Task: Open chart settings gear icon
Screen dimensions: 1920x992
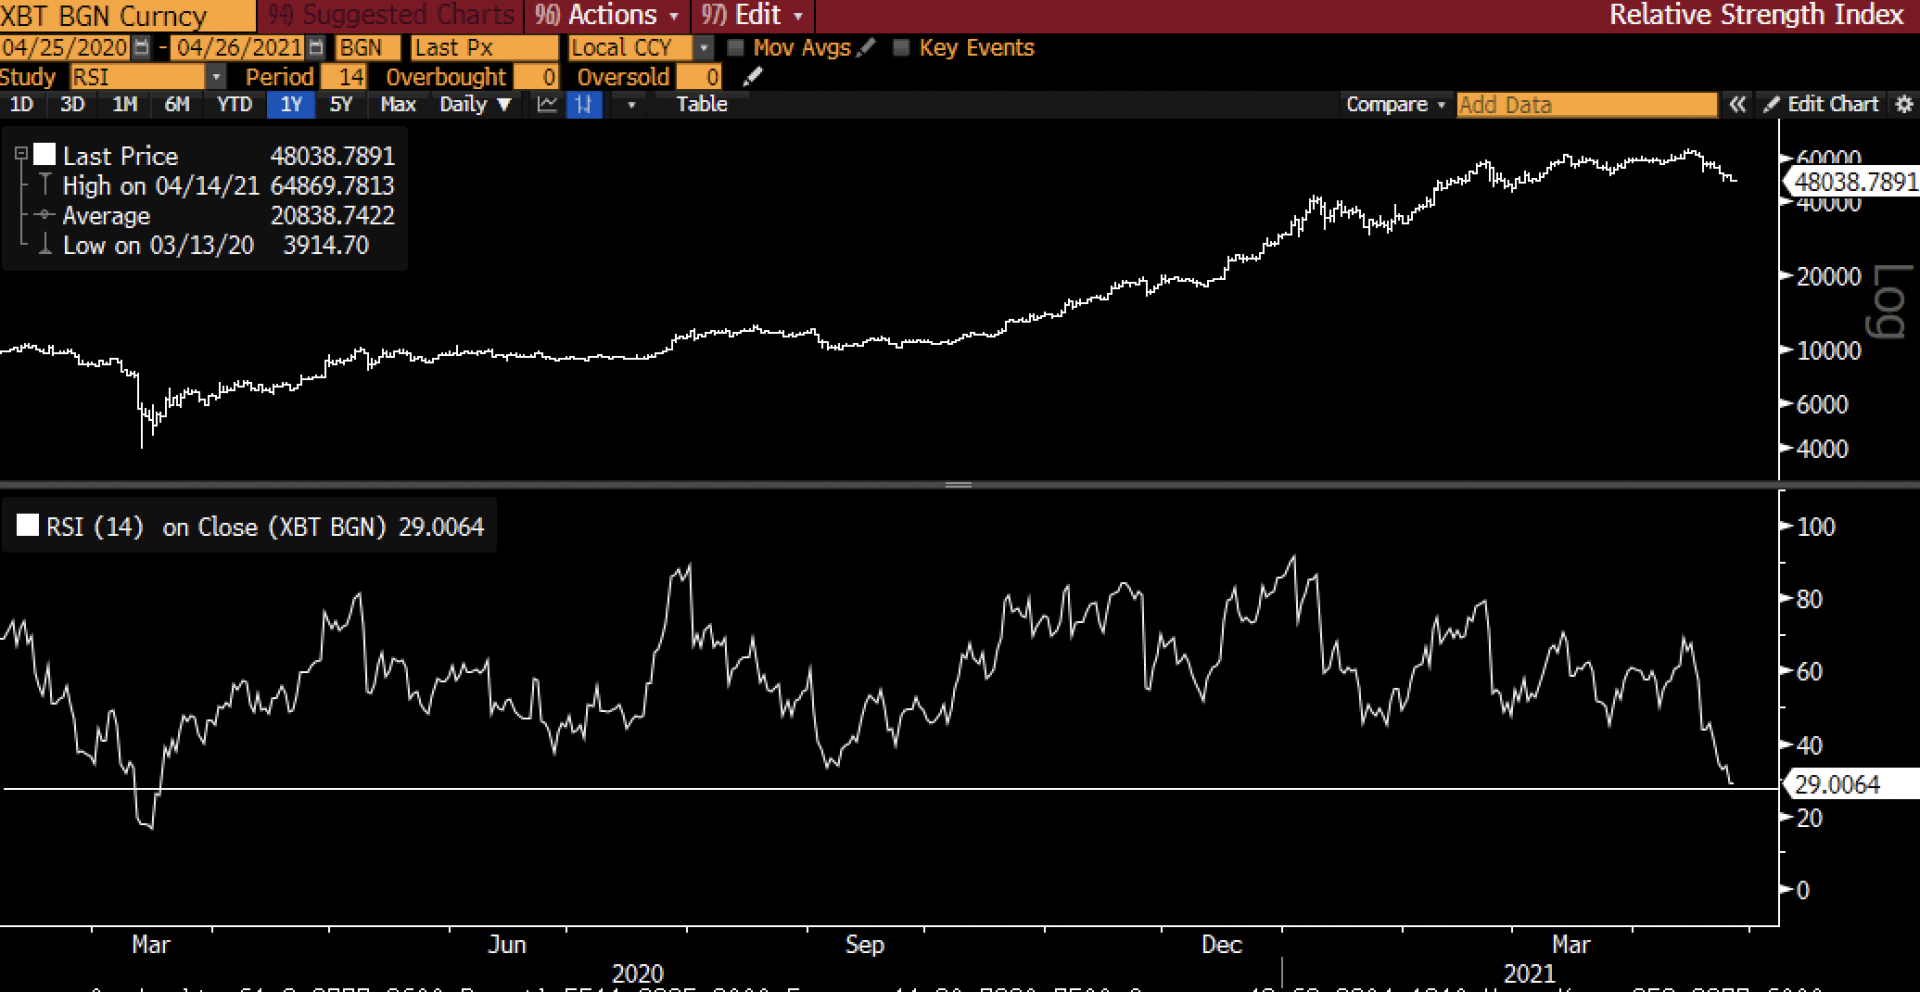Action: coord(1904,104)
